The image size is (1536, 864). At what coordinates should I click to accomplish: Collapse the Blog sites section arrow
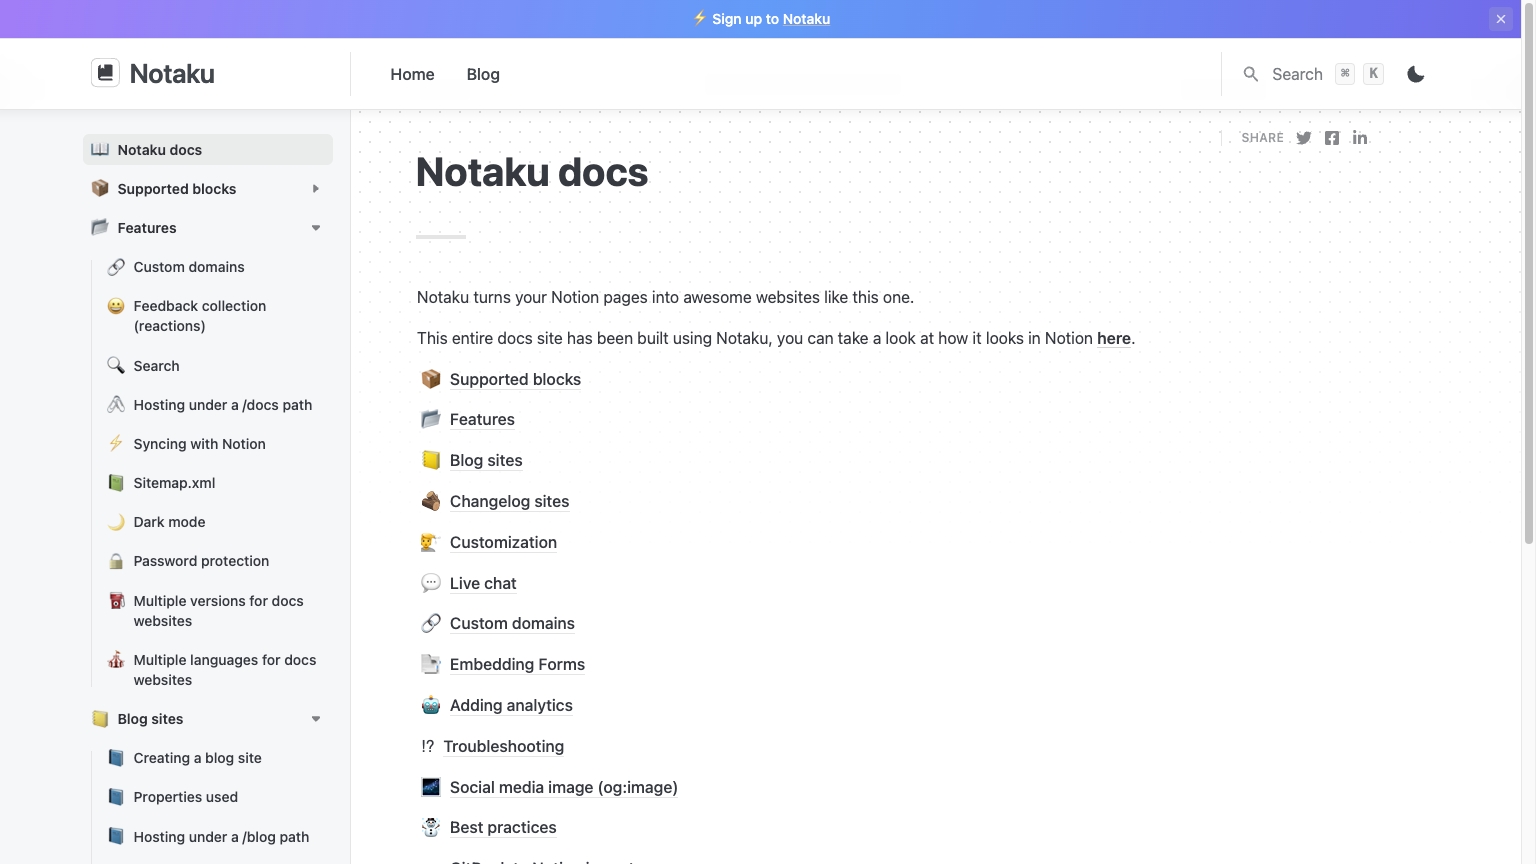(316, 719)
